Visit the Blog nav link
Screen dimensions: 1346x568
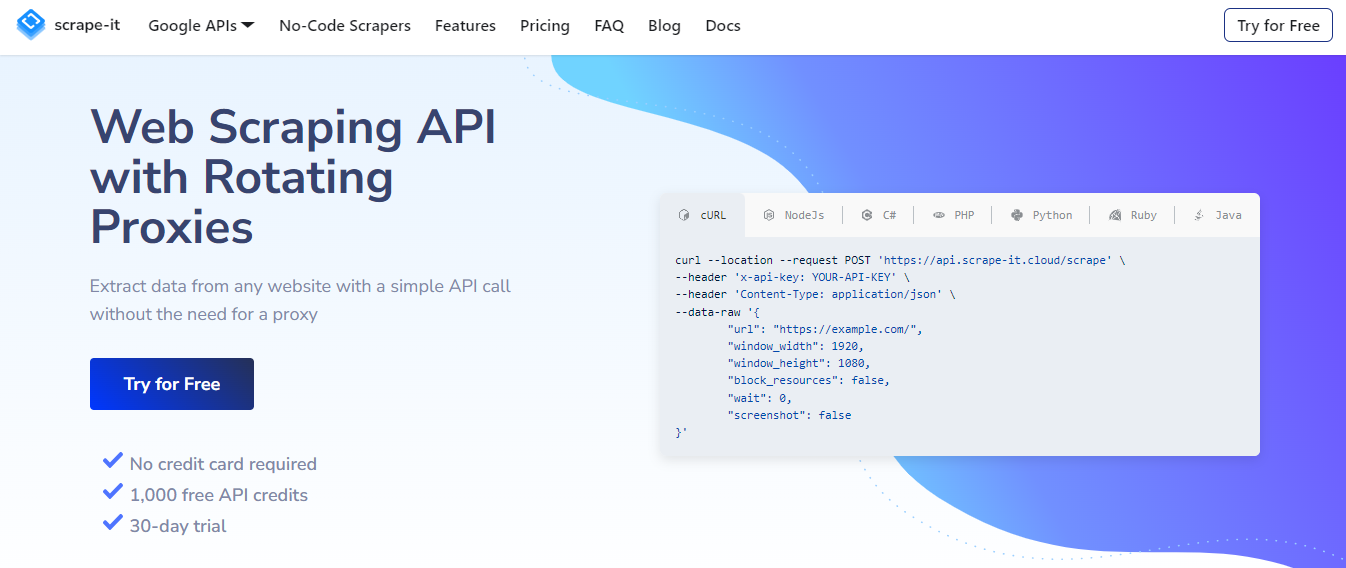point(664,26)
